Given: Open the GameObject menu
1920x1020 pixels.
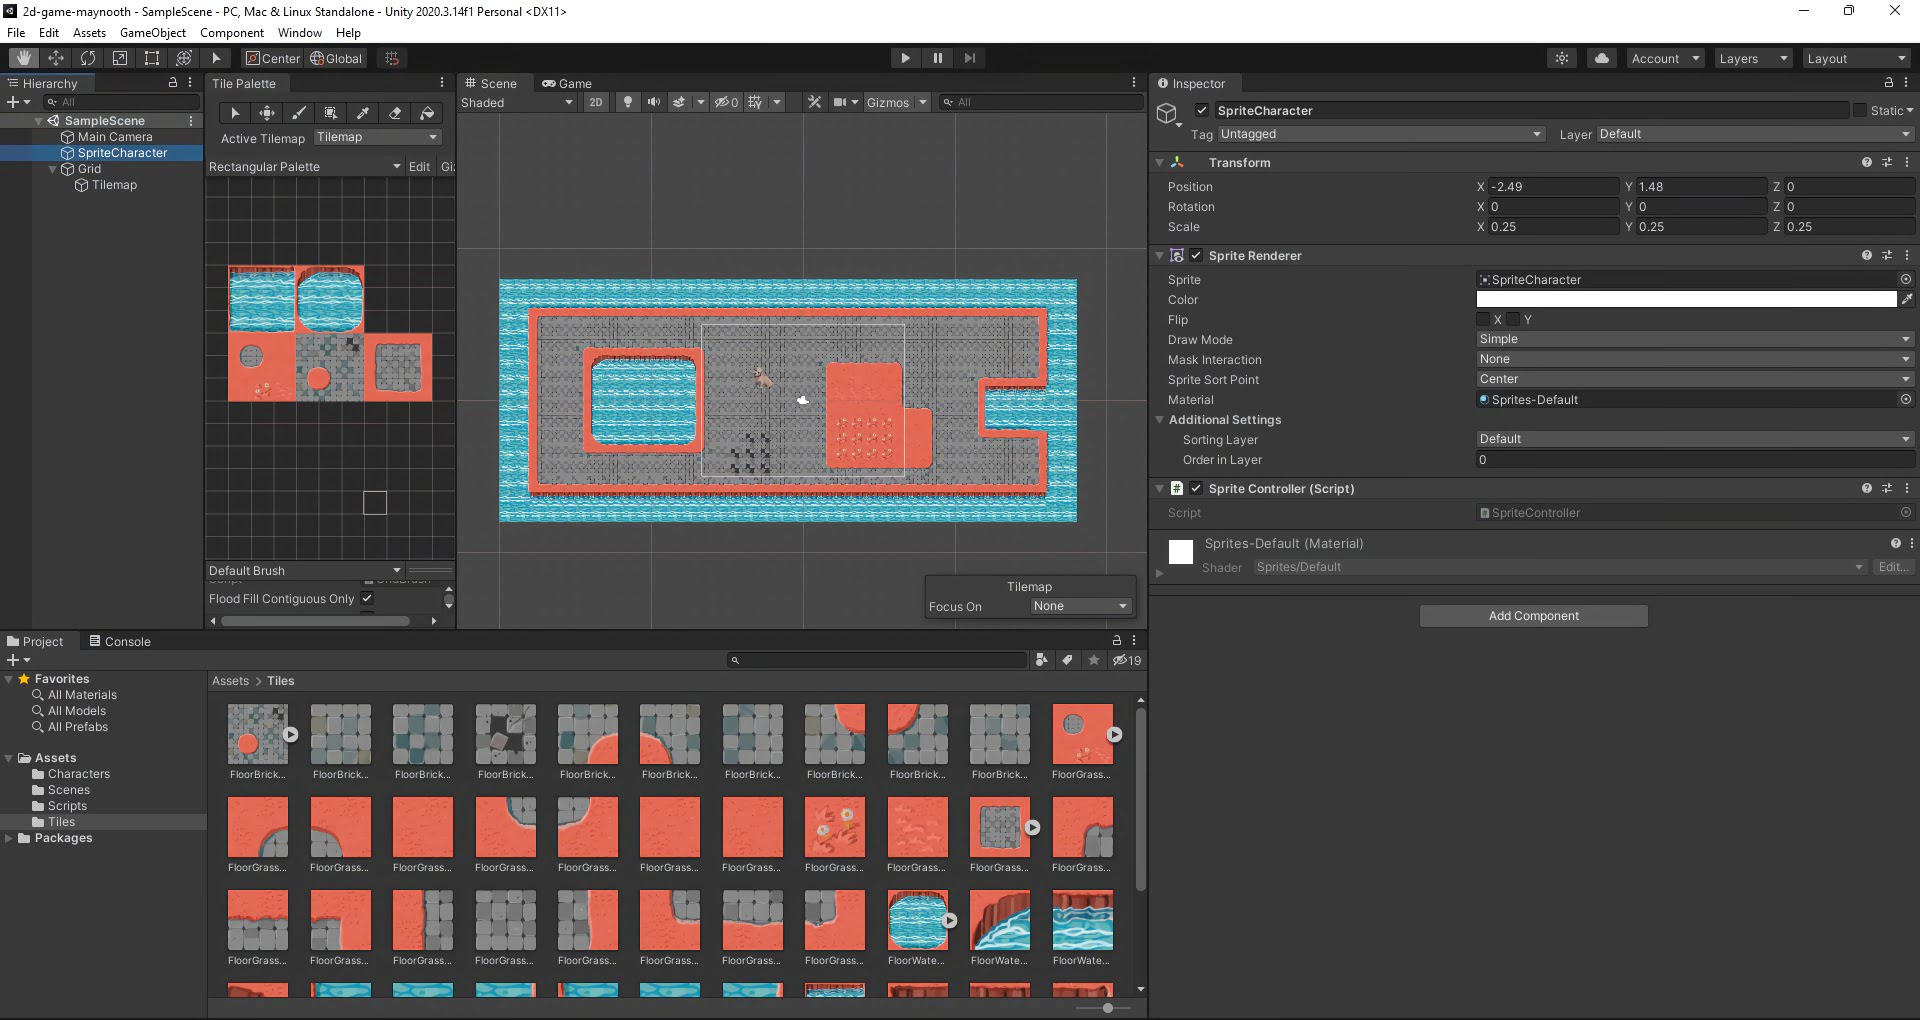Looking at the screenshot, I should (153, 33).
